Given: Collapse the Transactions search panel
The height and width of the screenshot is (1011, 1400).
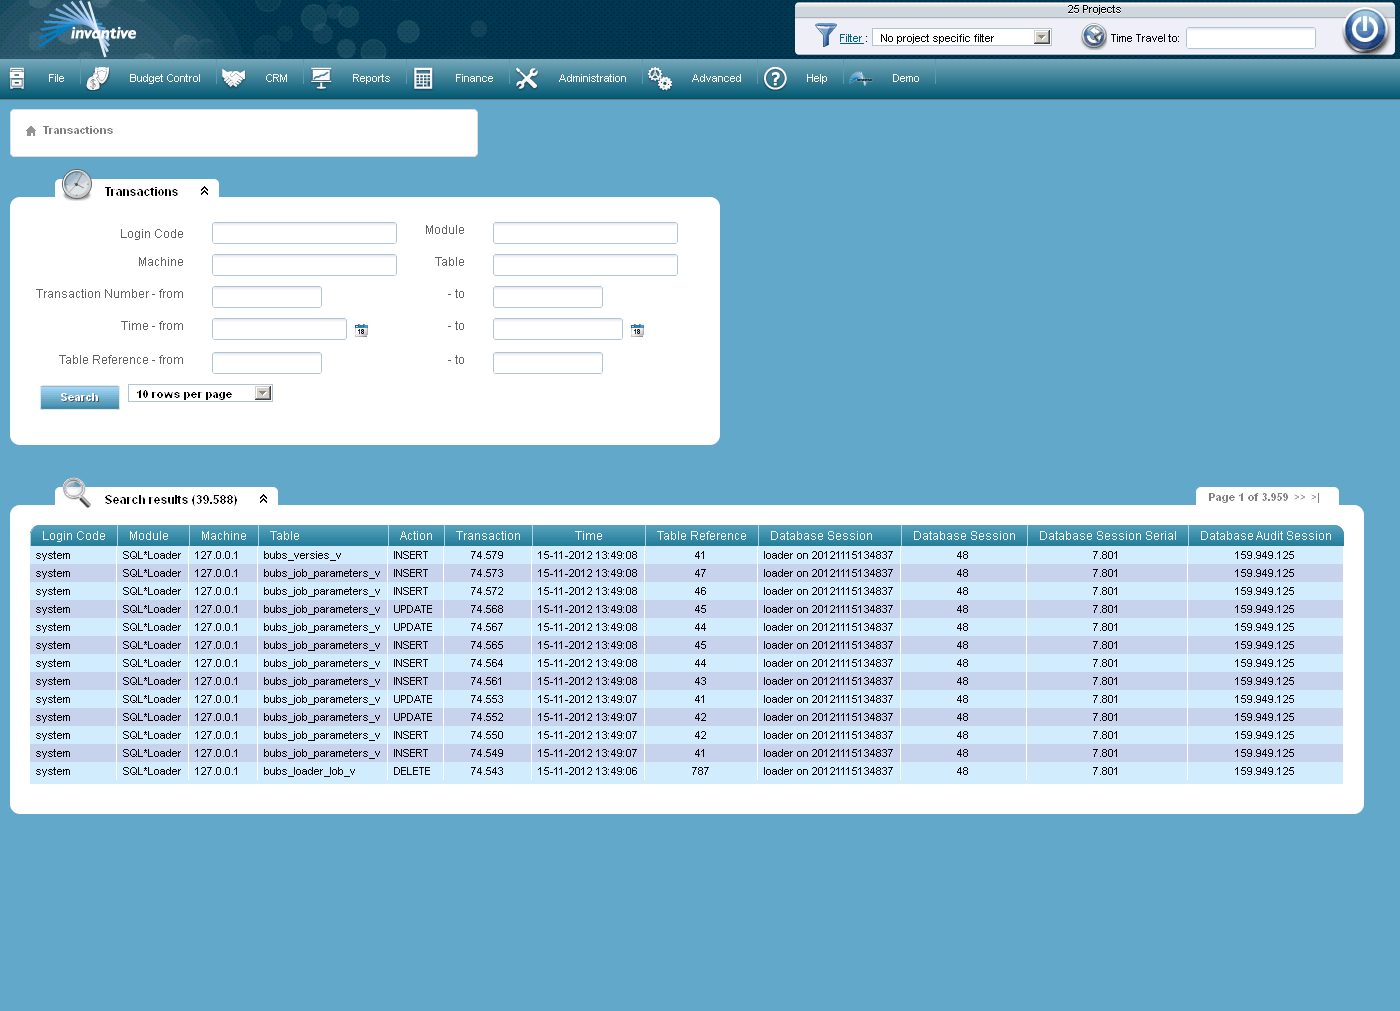Looking at the screenshot, I should pyautogui.click(x=205, y=189).
